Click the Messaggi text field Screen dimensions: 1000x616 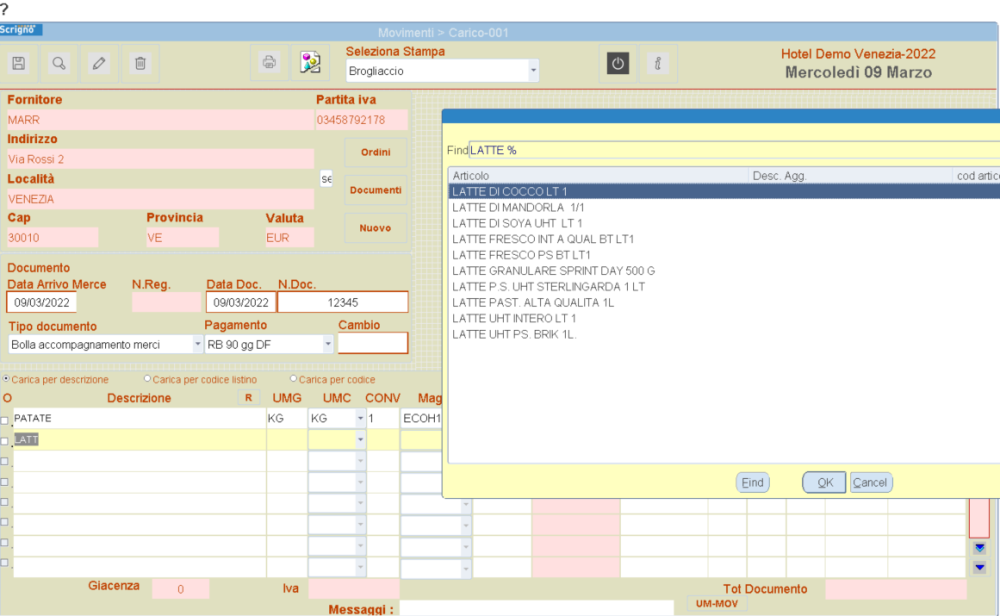(536, 608)
